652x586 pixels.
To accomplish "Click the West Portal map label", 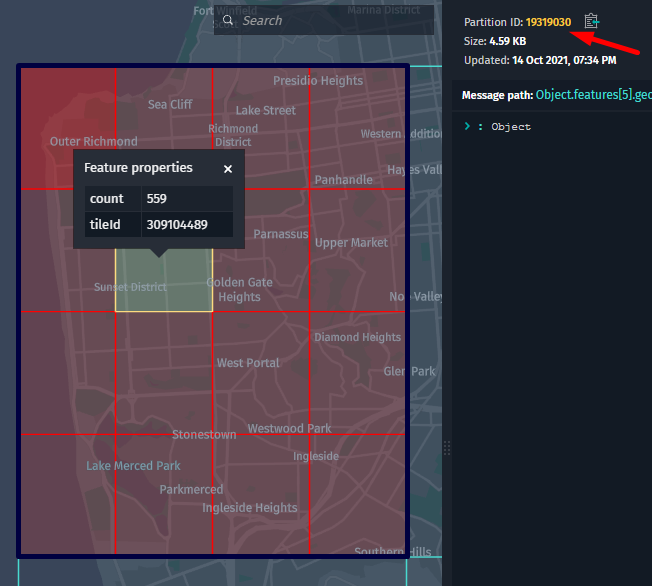I will (248, 363).
